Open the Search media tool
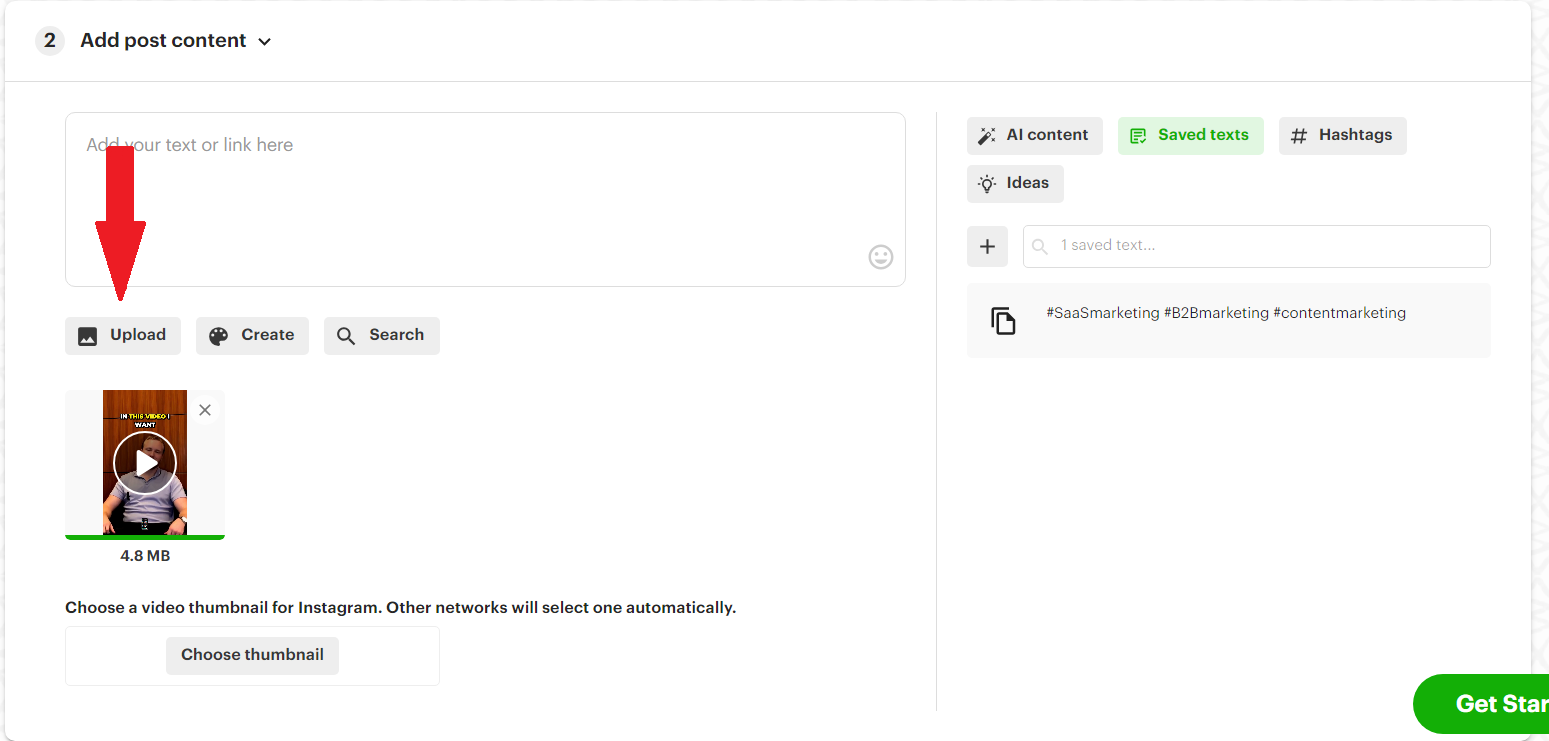Viewport: 1549px width, 741px height. click(381, 335)
